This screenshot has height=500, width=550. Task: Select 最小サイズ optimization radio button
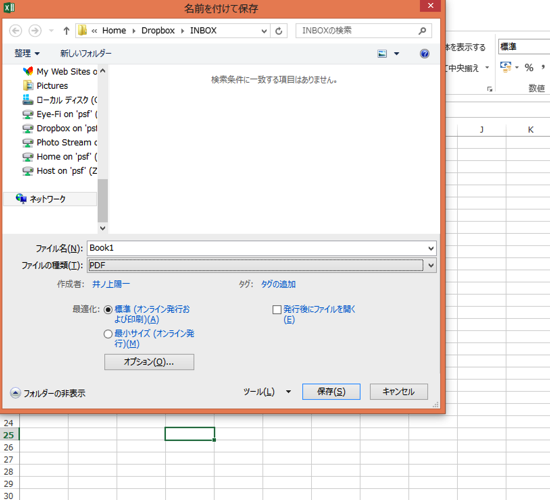(108, 334)
